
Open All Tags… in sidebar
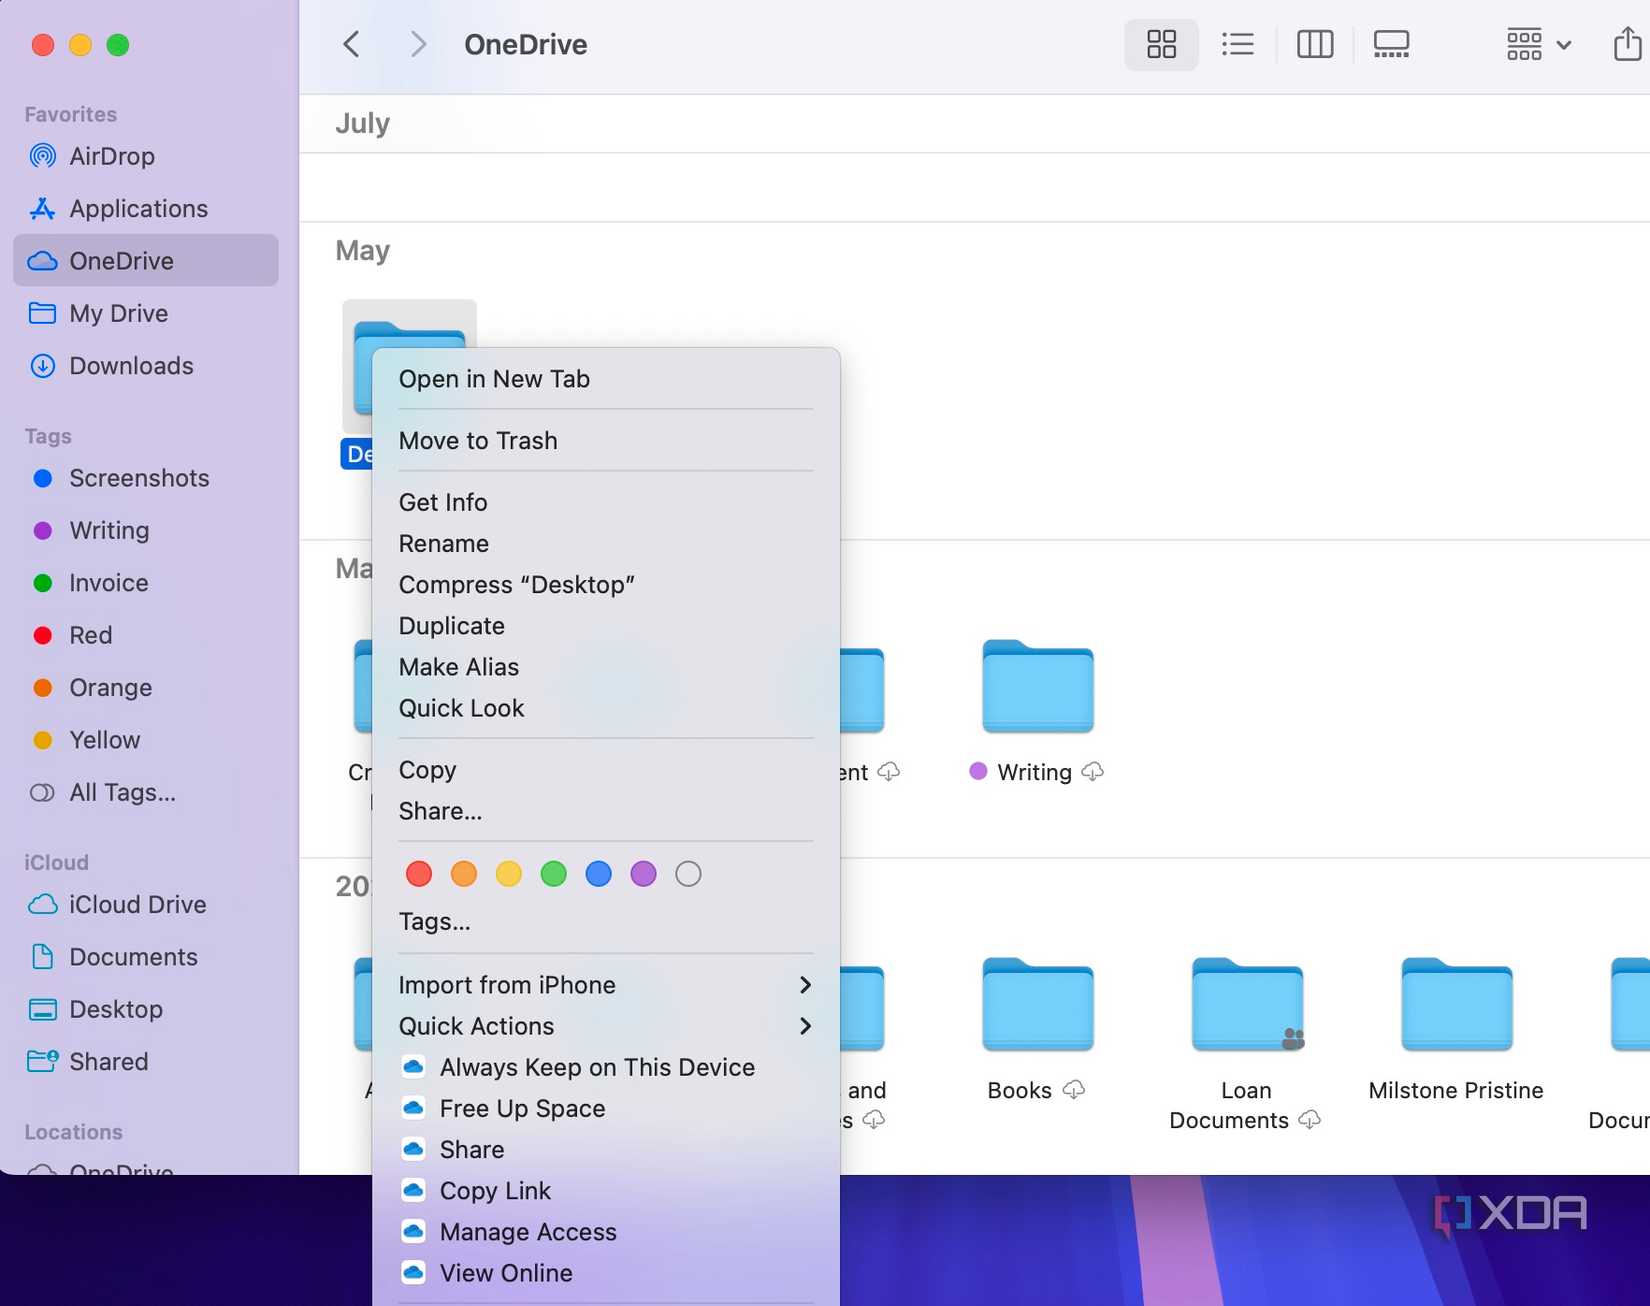tap(122, 792)
